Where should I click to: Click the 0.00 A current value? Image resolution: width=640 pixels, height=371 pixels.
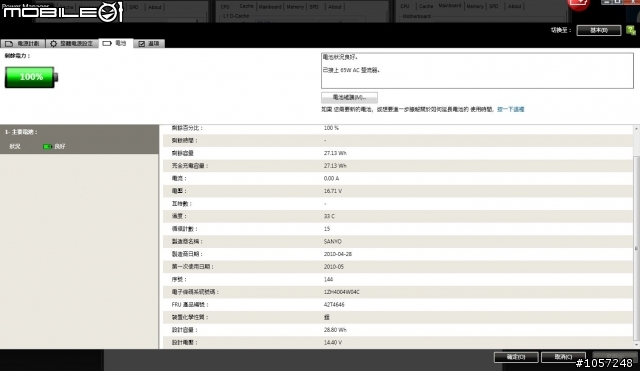coord(331,178)
